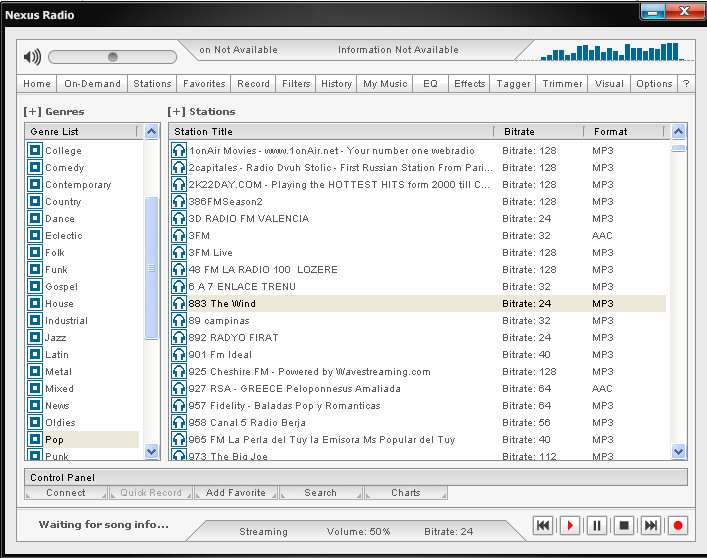Sort by the Station Title column header
This screenshot has height=558, width=707.
point(332,132)
